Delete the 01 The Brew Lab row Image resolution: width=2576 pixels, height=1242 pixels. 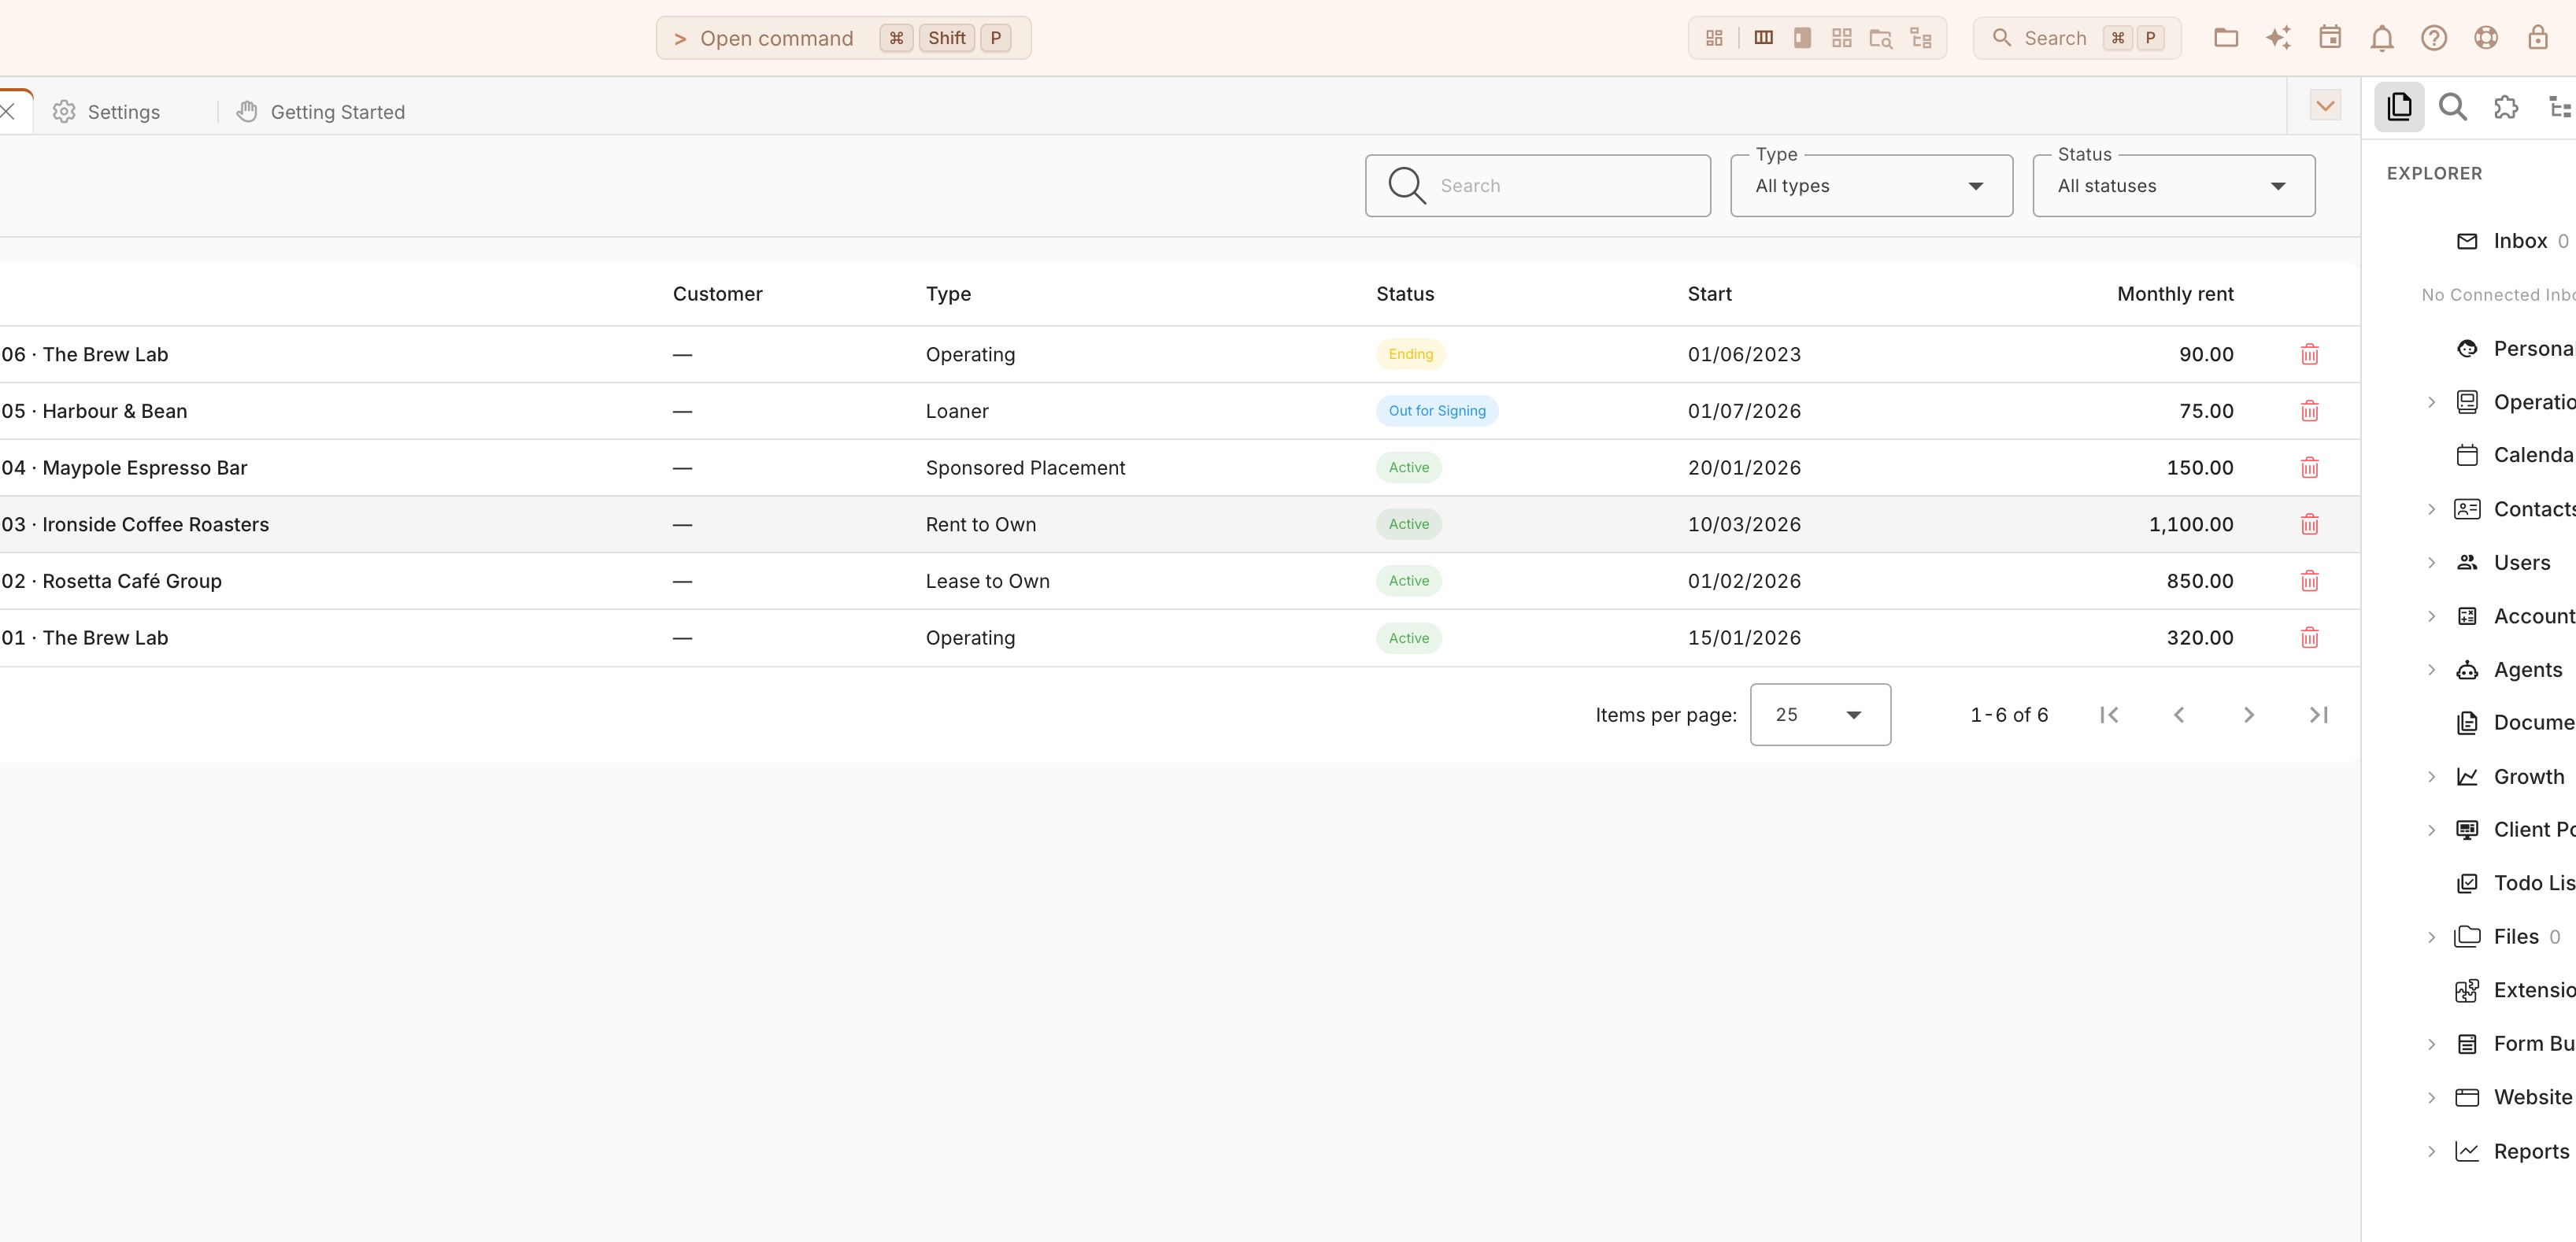click(2309, 638)
